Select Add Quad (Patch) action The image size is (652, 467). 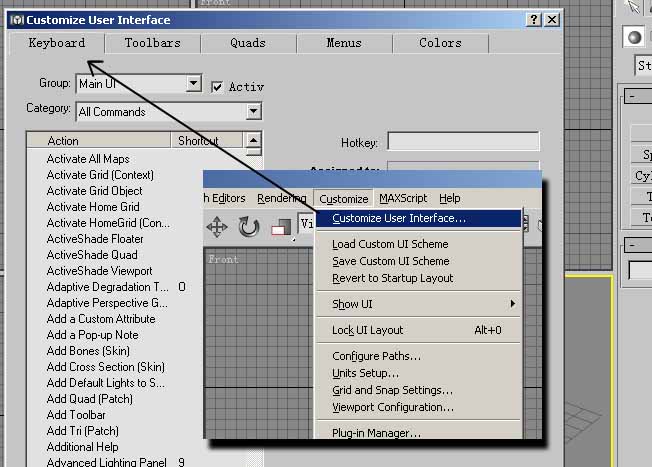(x=90, y=399)
